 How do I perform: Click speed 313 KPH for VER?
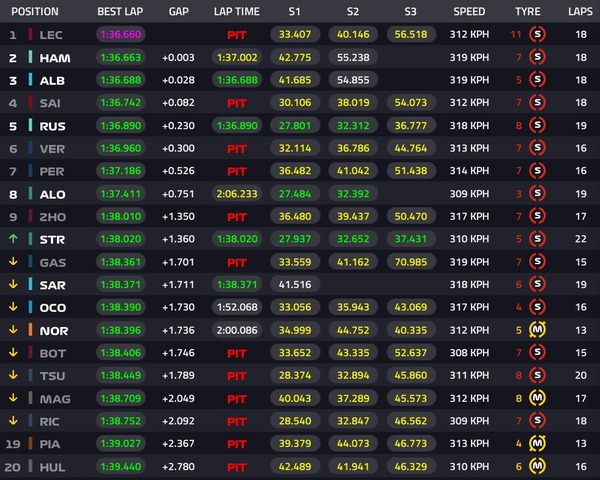pyautogui.click(x=470, y=148)
